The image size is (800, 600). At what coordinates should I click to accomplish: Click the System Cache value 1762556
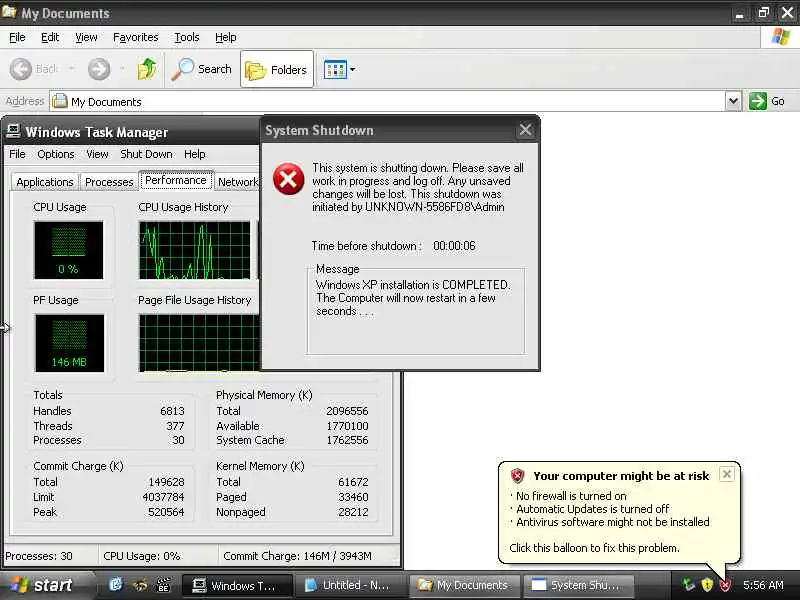[347, 440]
